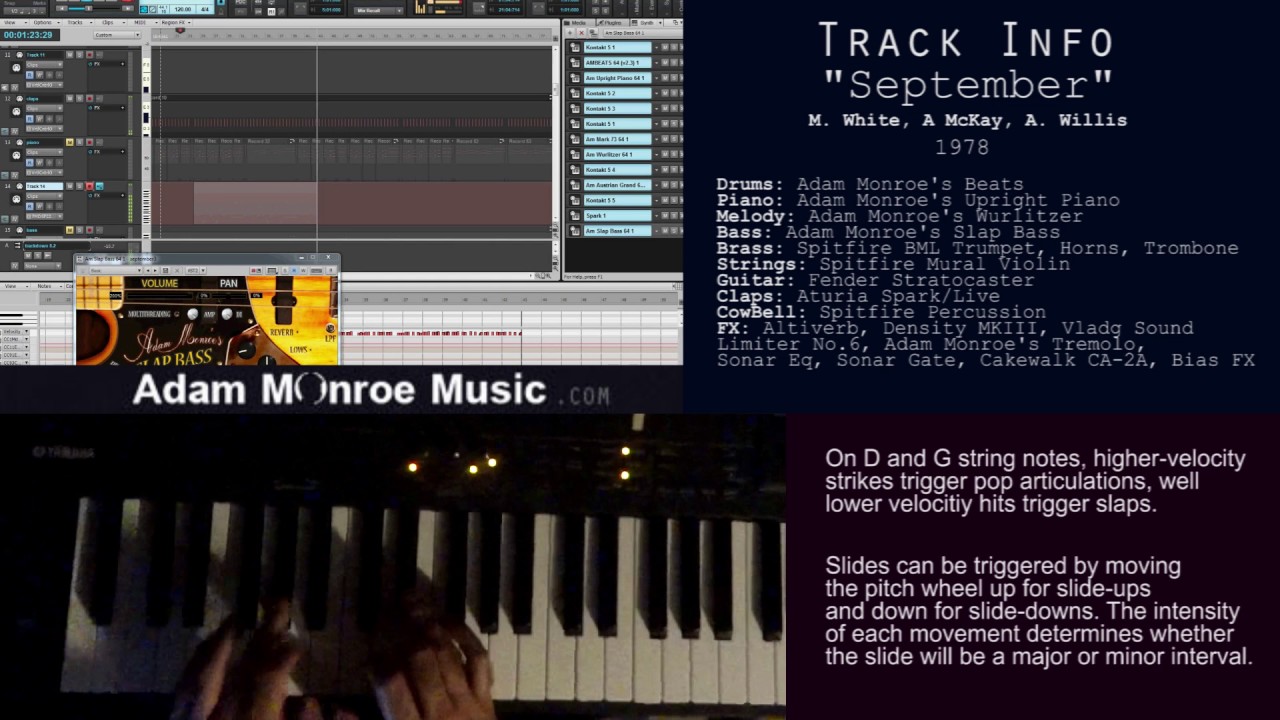
Task: Open the Am Slap Bass 64 1 synth icon
Action: [x=575, y=231]
